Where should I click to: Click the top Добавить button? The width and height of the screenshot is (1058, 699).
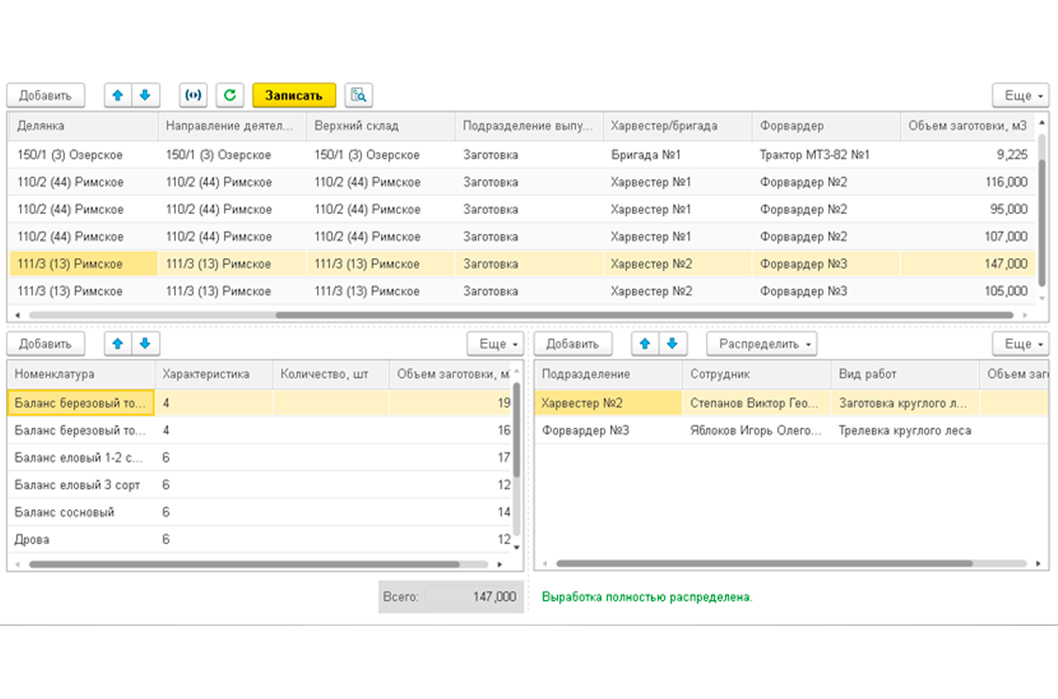tap(45, 95)
